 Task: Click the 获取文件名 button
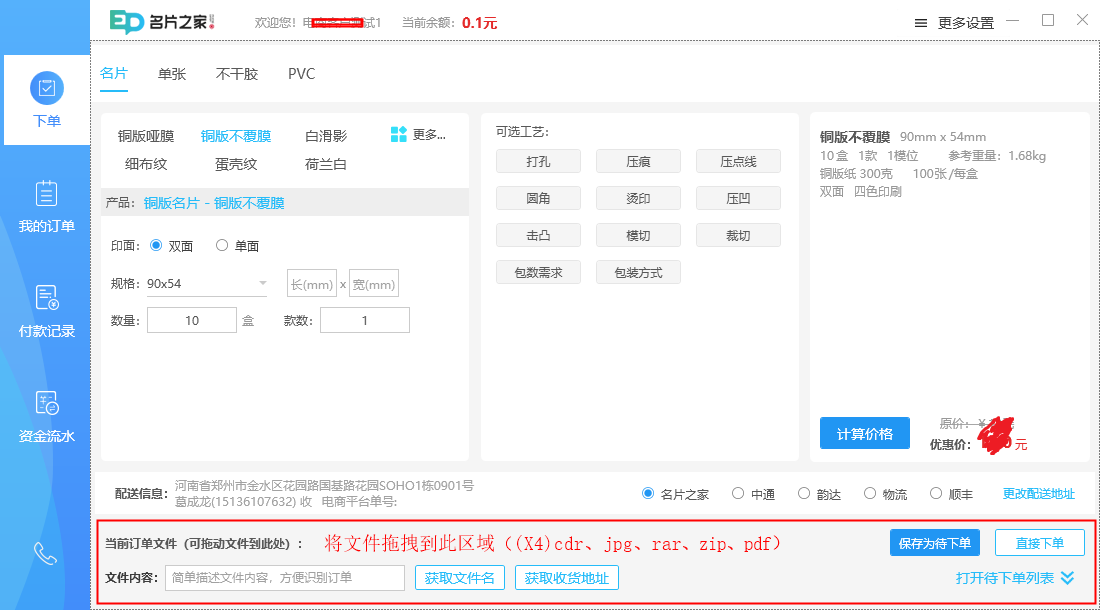(460, 578)
